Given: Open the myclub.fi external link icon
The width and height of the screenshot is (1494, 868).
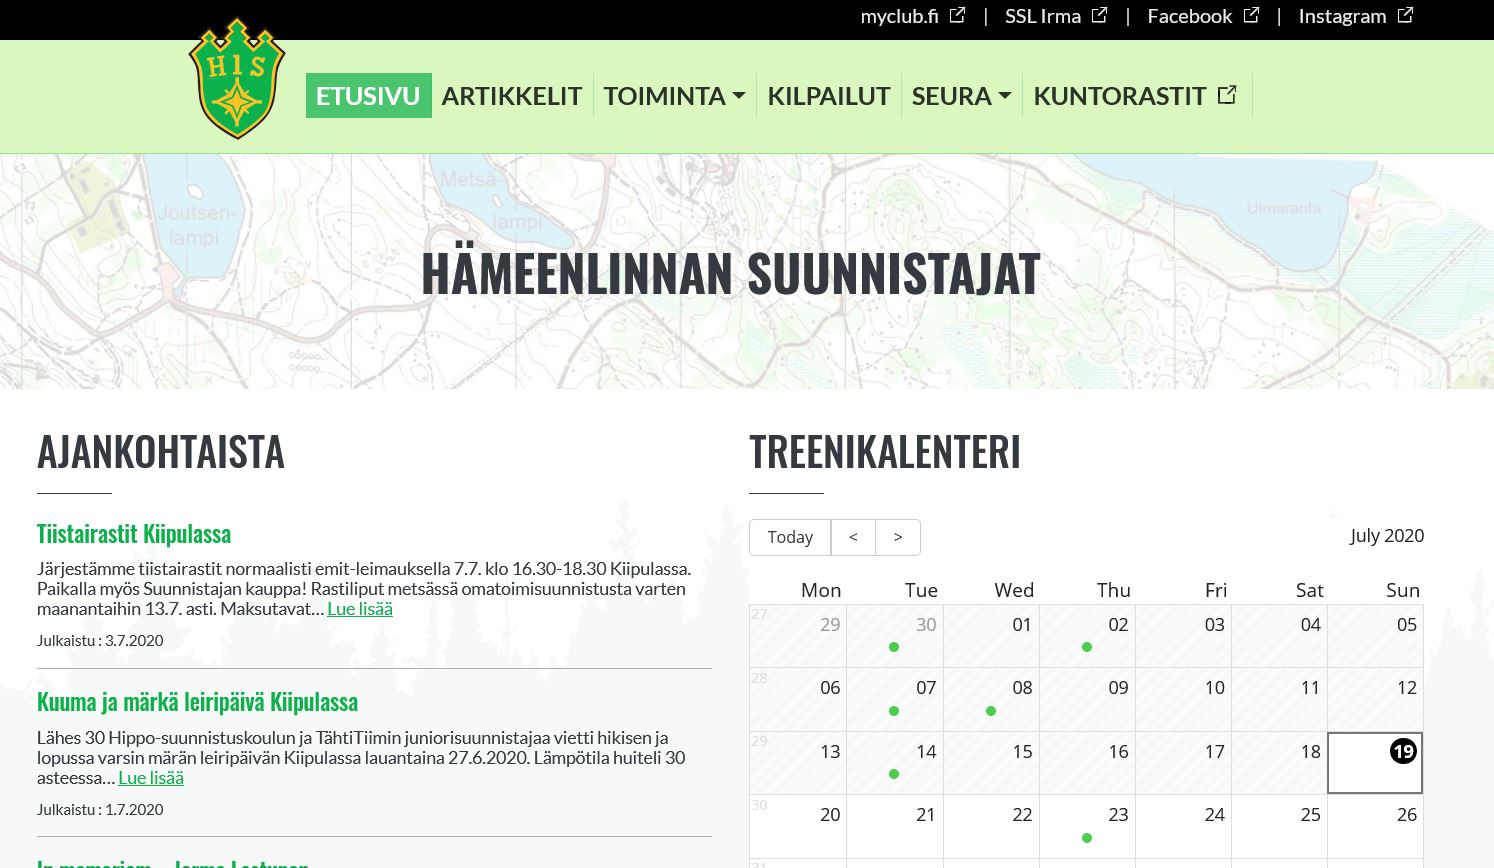Looking at the screenshot, I should point(956,15).
